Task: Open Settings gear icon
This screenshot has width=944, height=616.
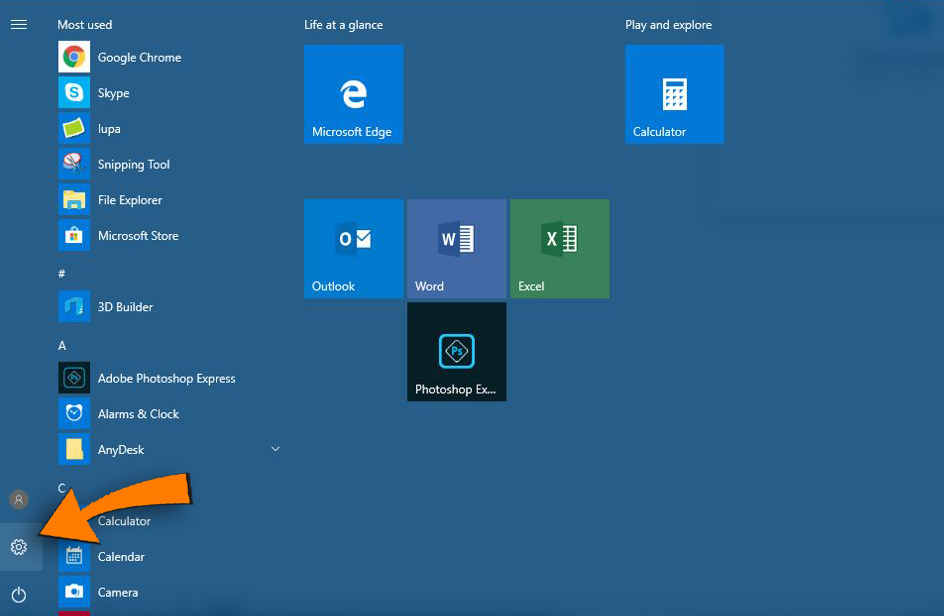Action: point(19,547)
